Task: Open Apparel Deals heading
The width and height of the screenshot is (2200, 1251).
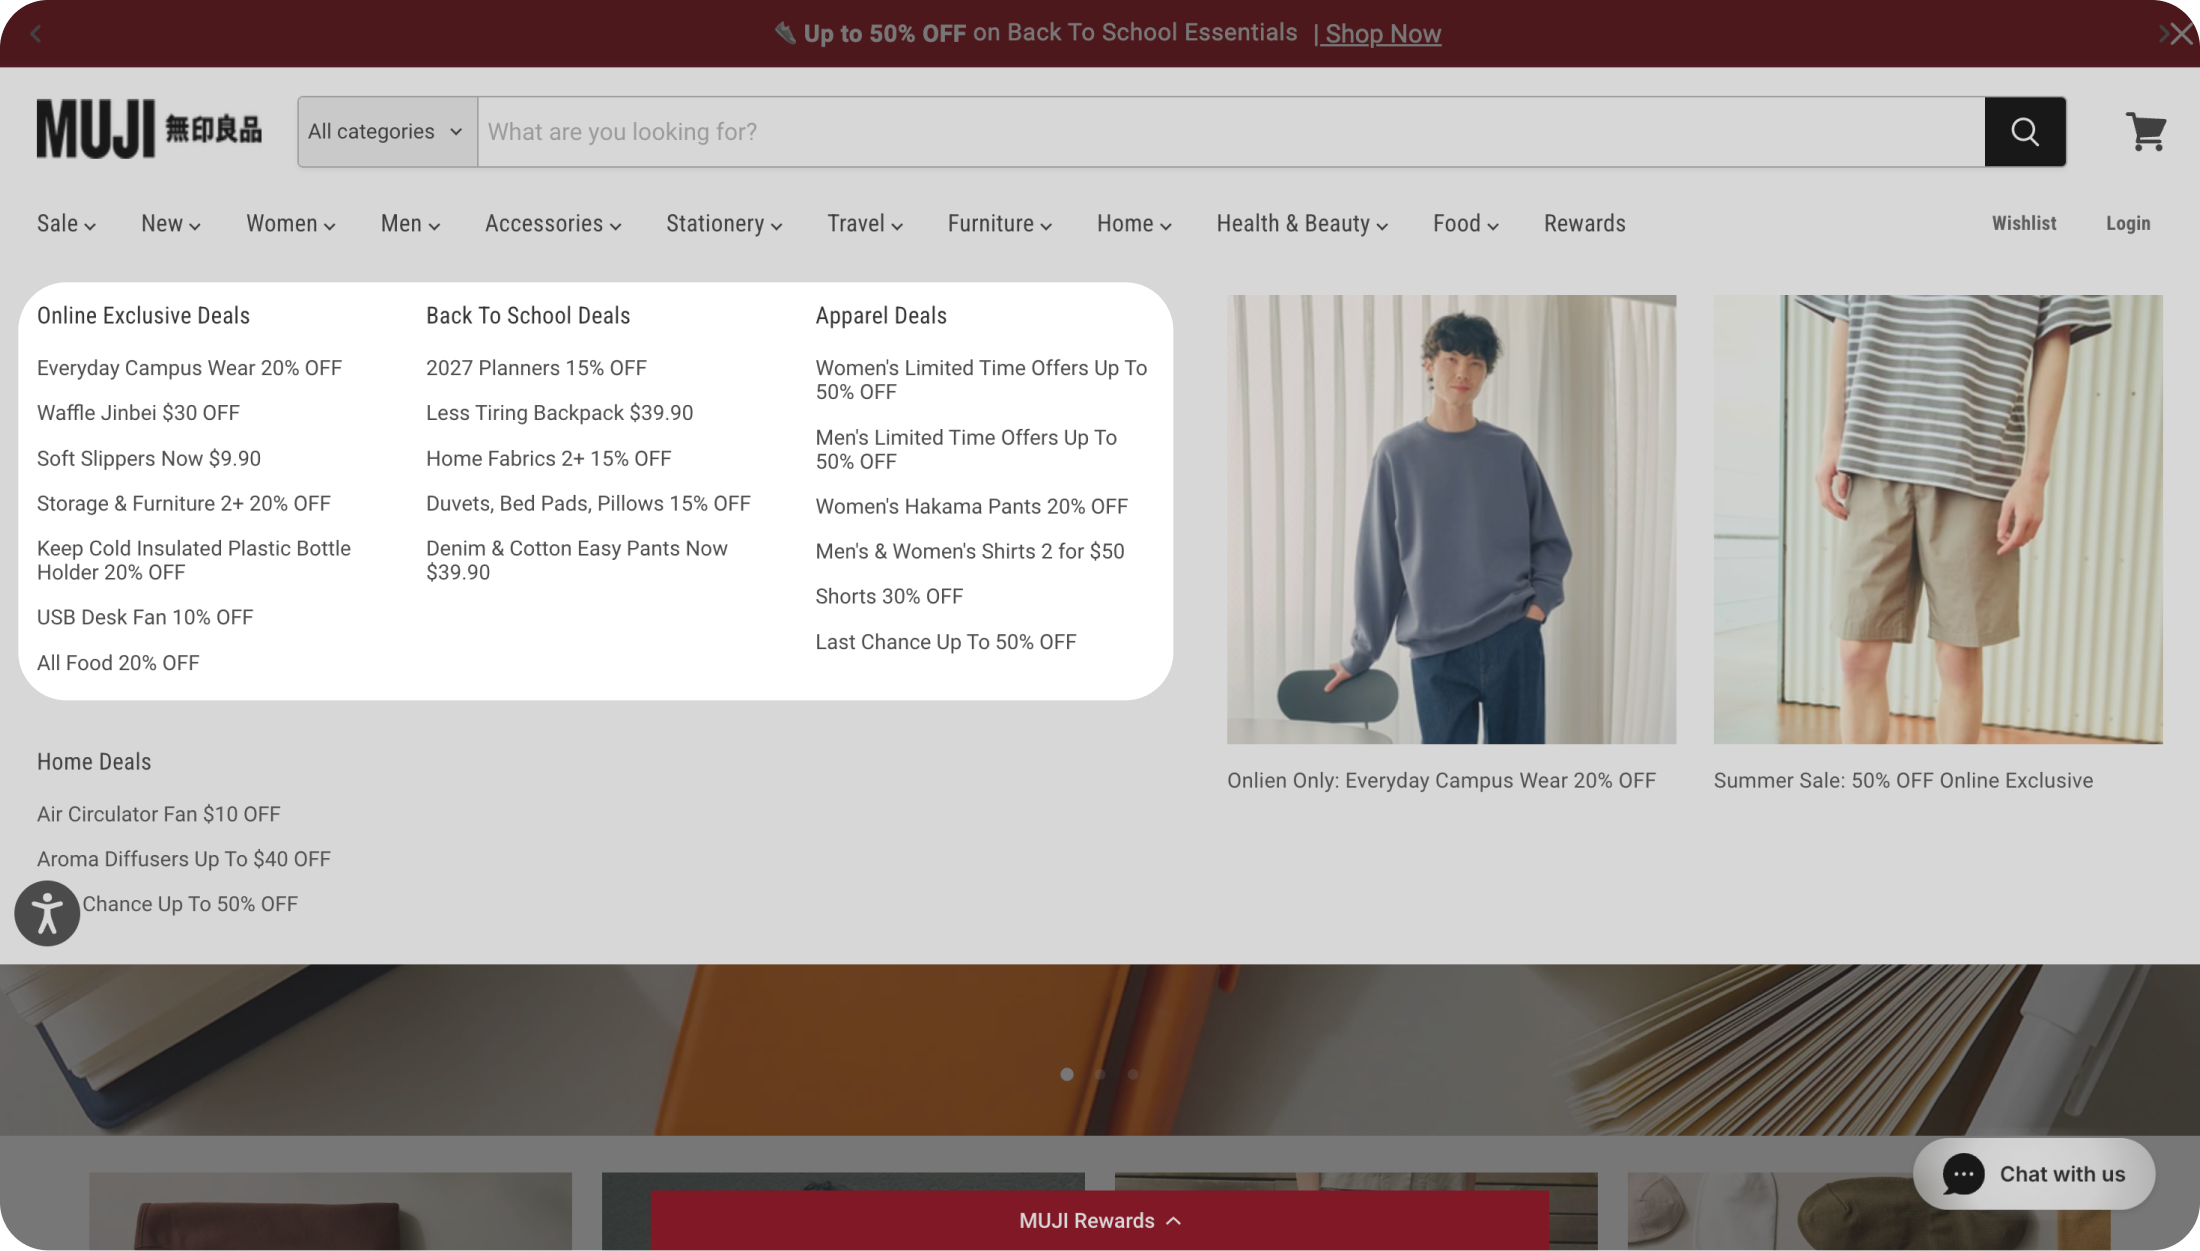Action: coord(881,316)
